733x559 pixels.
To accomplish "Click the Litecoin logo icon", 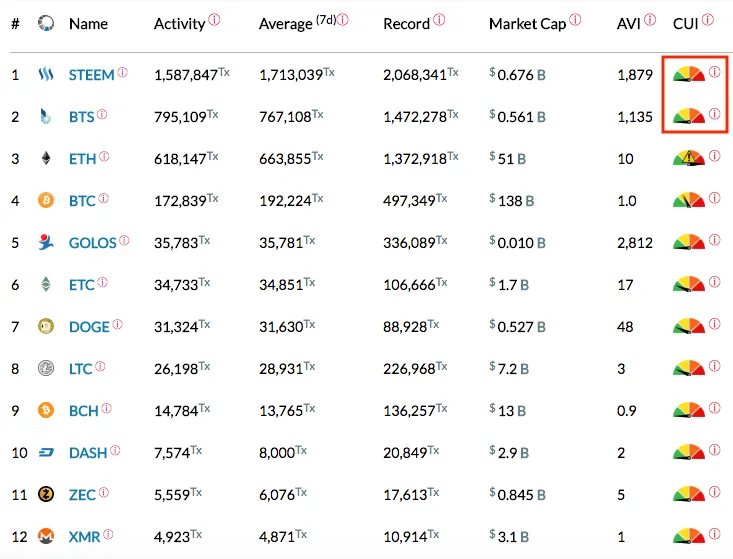I will (x=46, y=368).
